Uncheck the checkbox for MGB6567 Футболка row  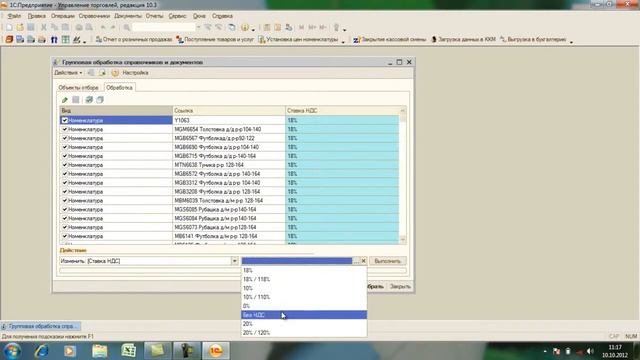point(64,138)
